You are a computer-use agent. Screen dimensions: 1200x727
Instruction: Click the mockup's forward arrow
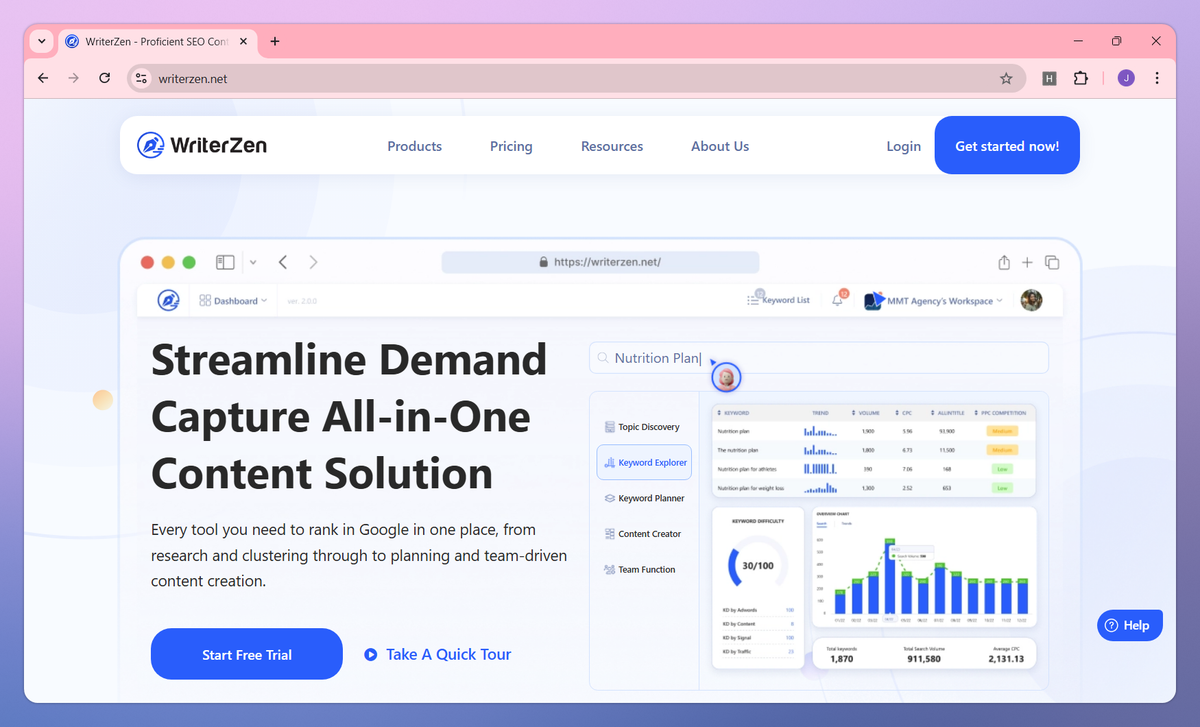pyautogui.click(x=313, y=262)
